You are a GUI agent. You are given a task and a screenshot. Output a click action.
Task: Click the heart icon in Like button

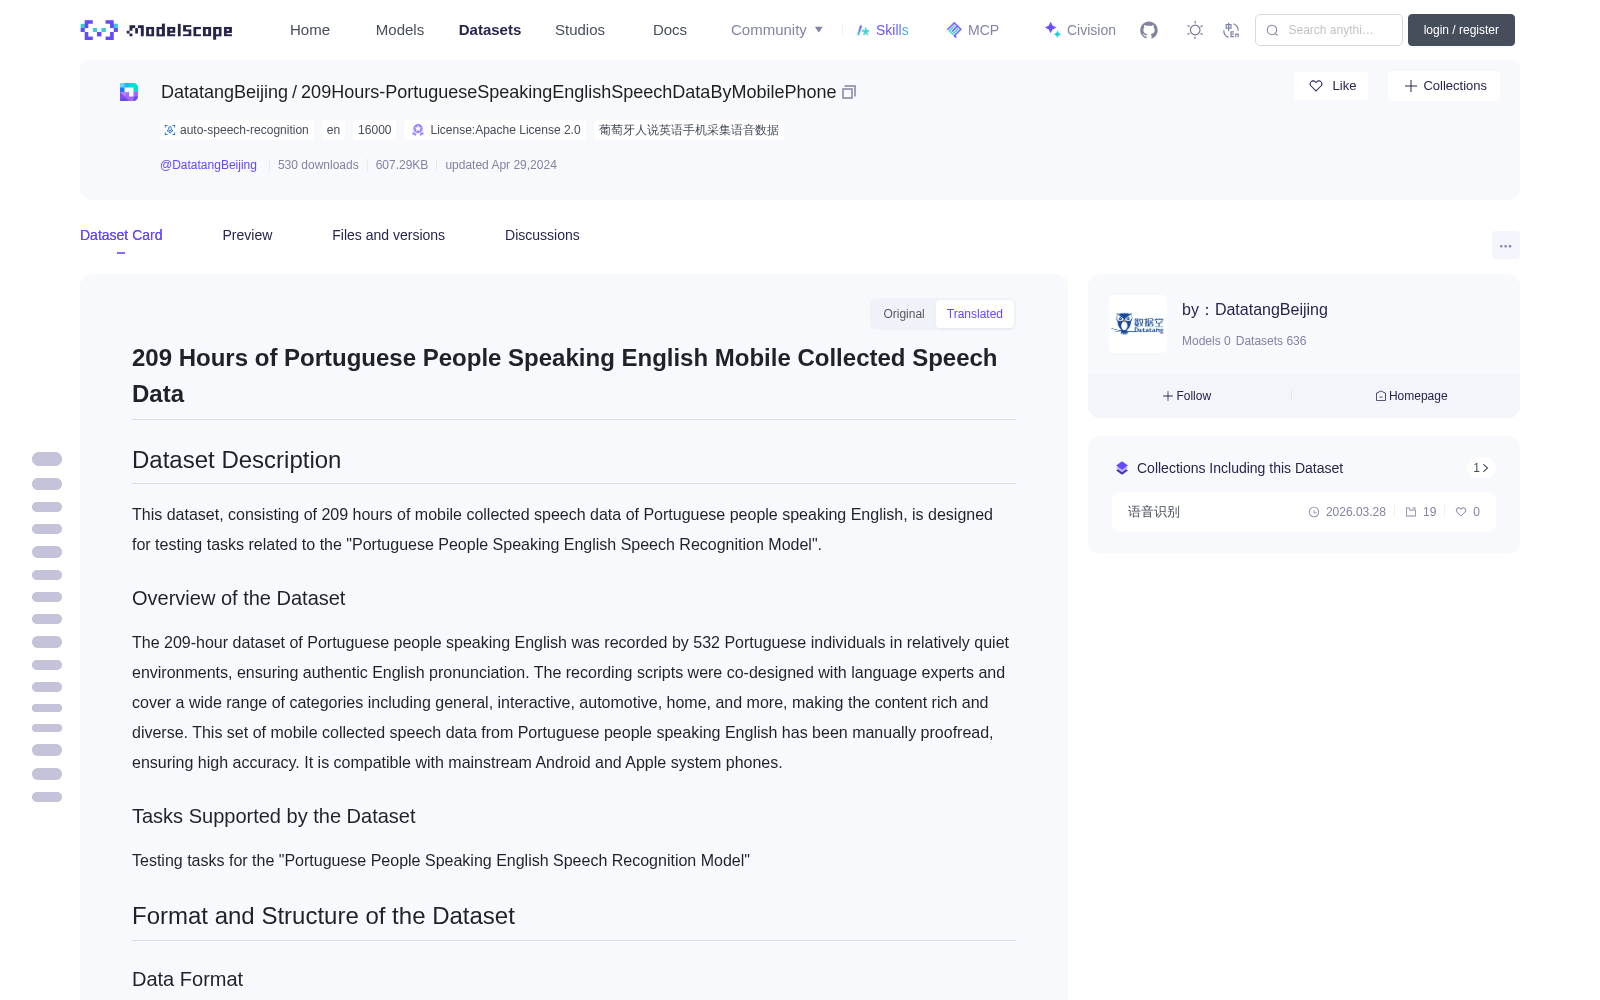tap(1316, 86)
